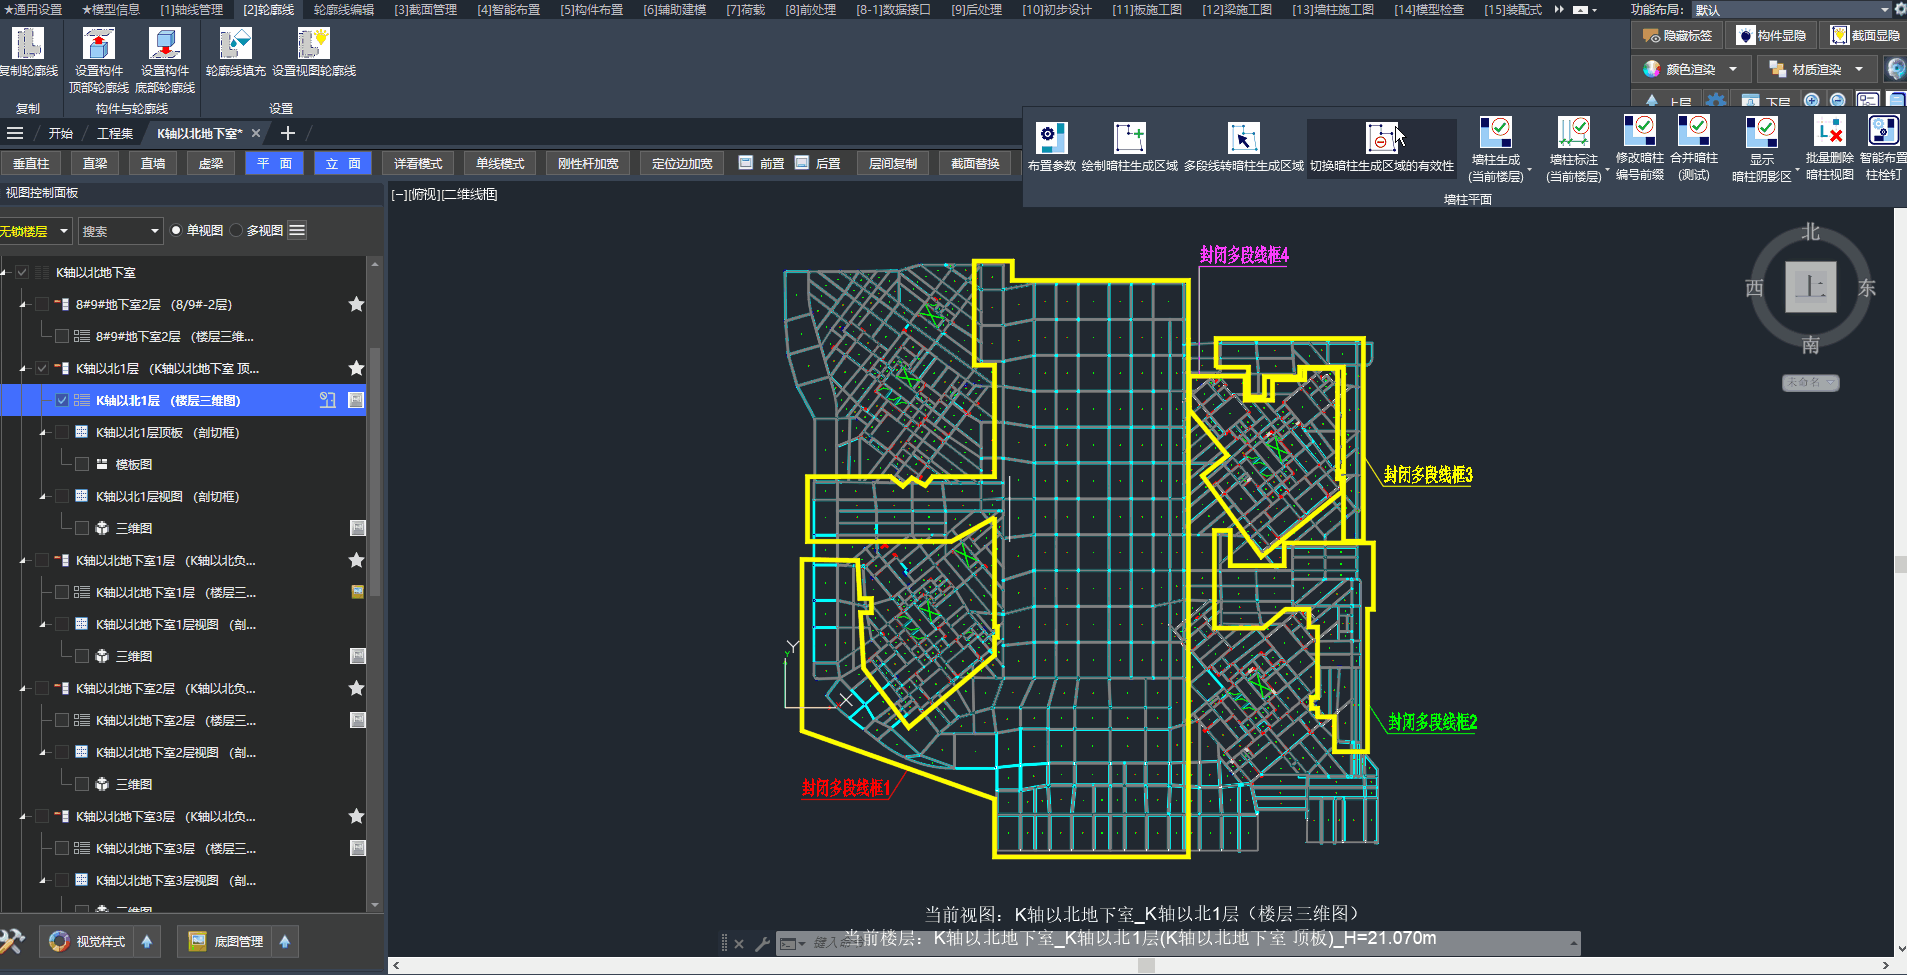Open 布置参数 settings icon
Screen dimensions: 1907x975
(1051, 138)
